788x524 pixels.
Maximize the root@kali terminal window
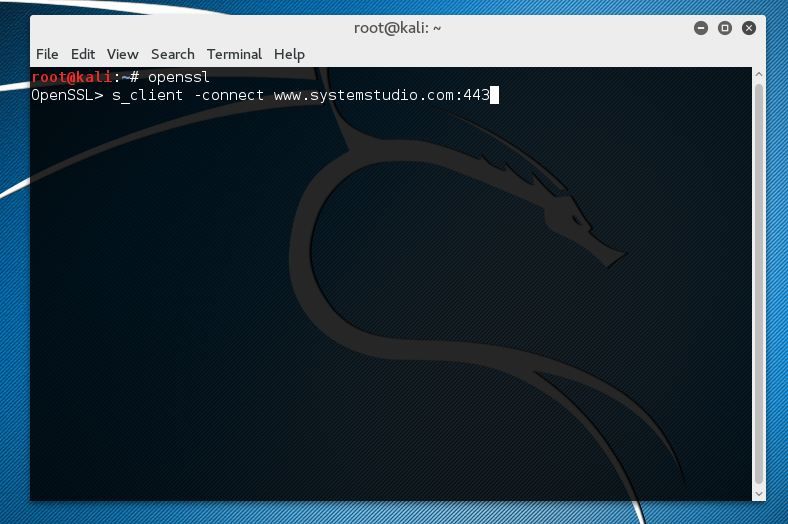point(725,28)
